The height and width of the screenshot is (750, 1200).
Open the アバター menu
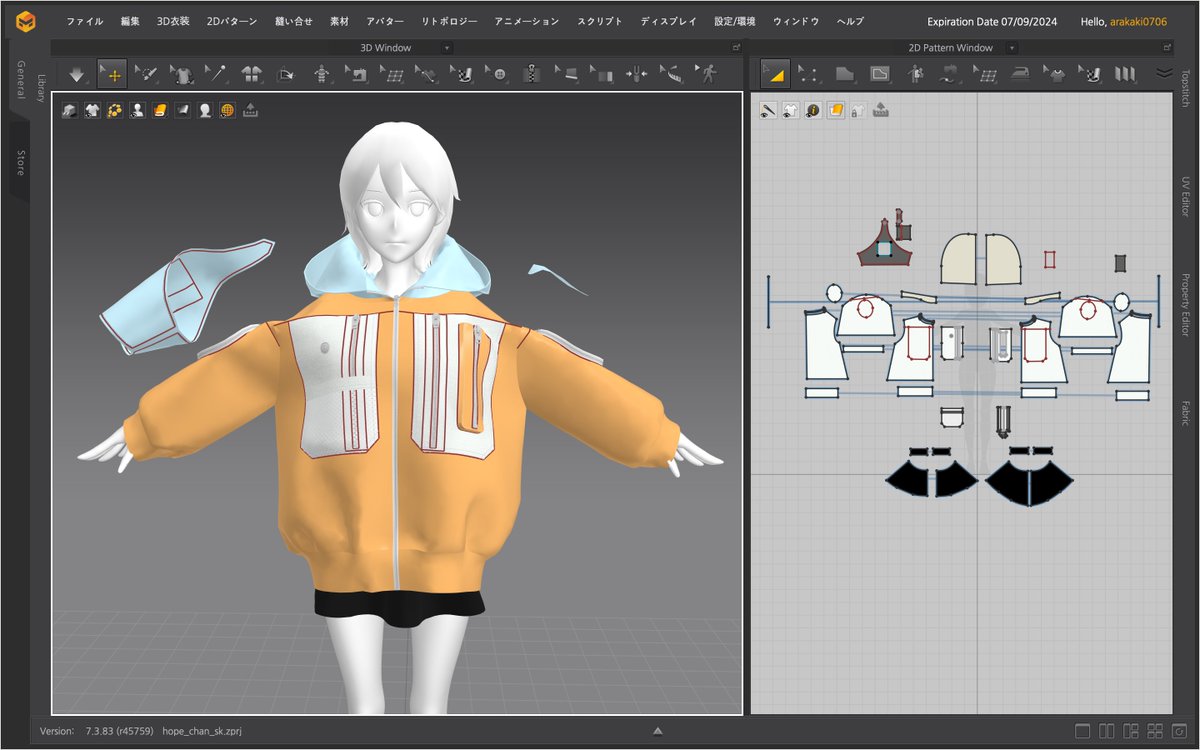[385, 21]
